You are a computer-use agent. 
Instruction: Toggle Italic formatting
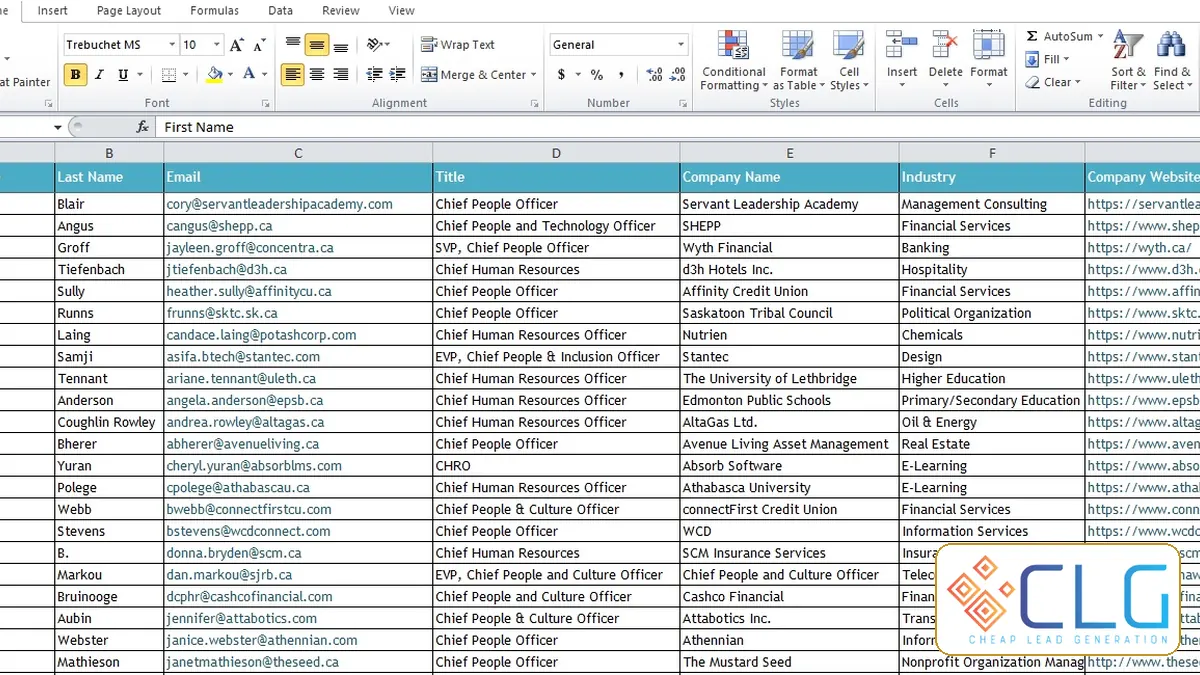pyautogui.click(x=100, y=74)
